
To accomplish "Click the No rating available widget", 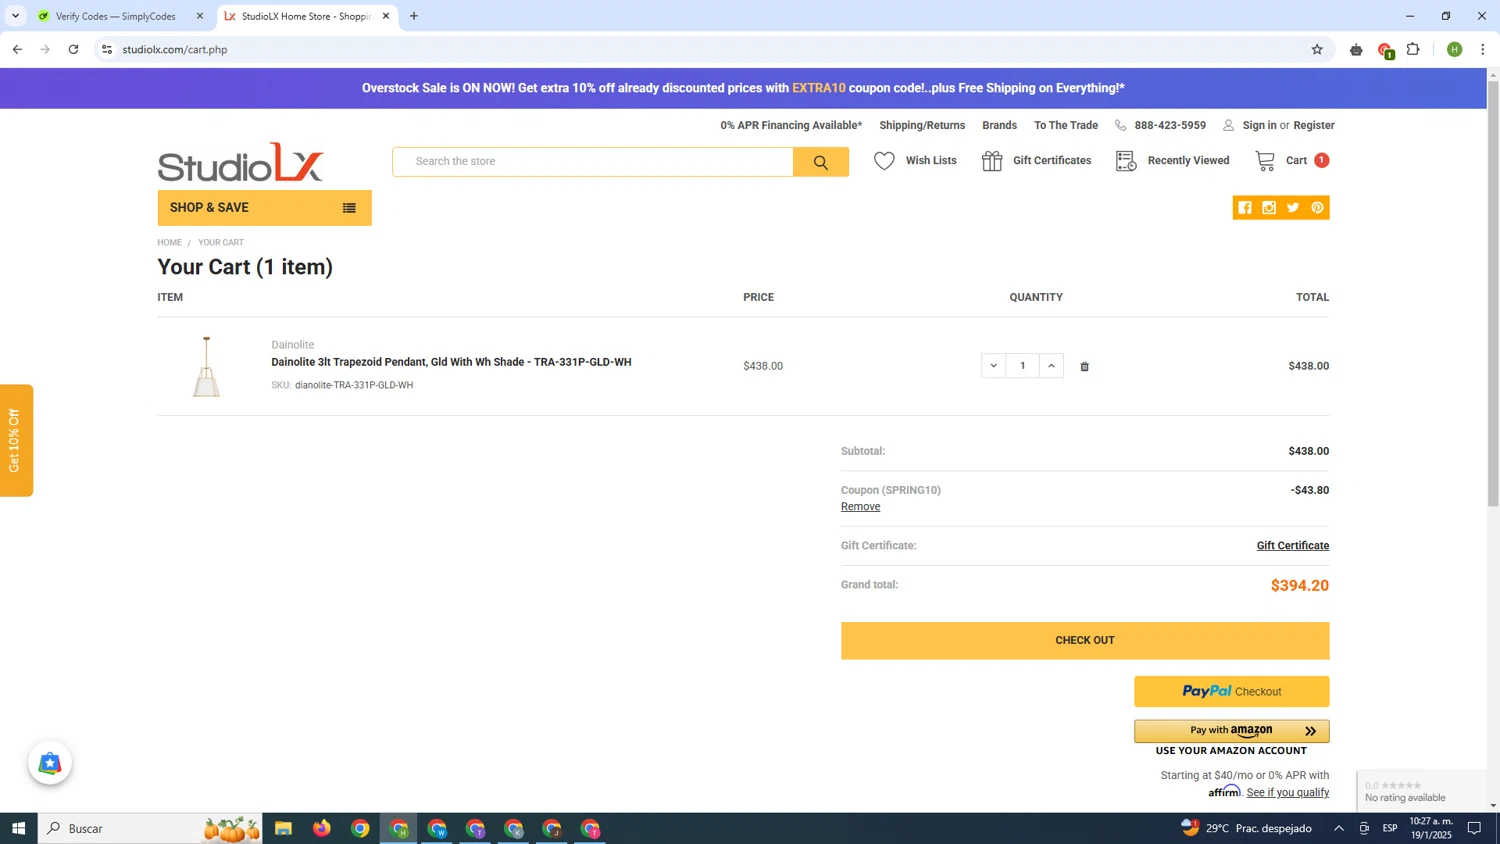I will (x=1420, y=791).
